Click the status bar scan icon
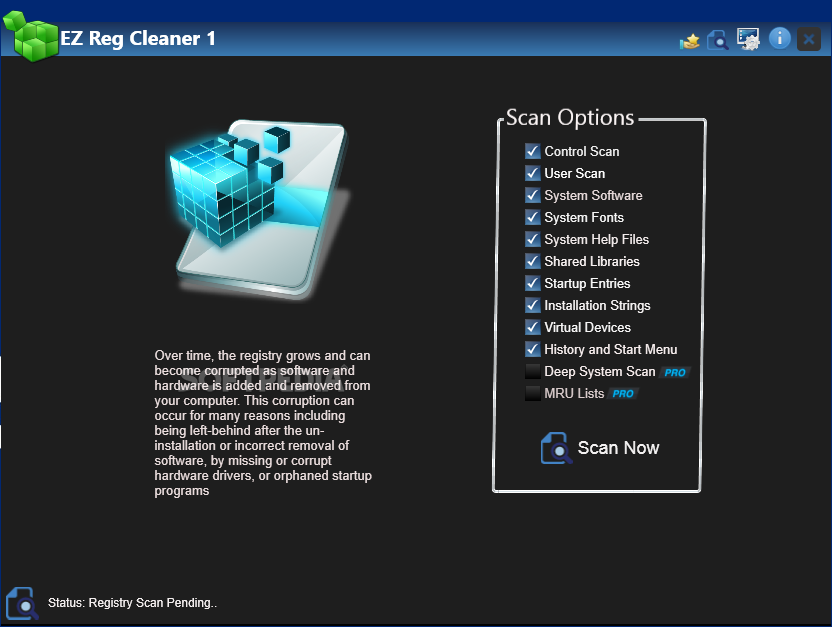This screenshot has width=832, height=627. [x=22, y=603]
